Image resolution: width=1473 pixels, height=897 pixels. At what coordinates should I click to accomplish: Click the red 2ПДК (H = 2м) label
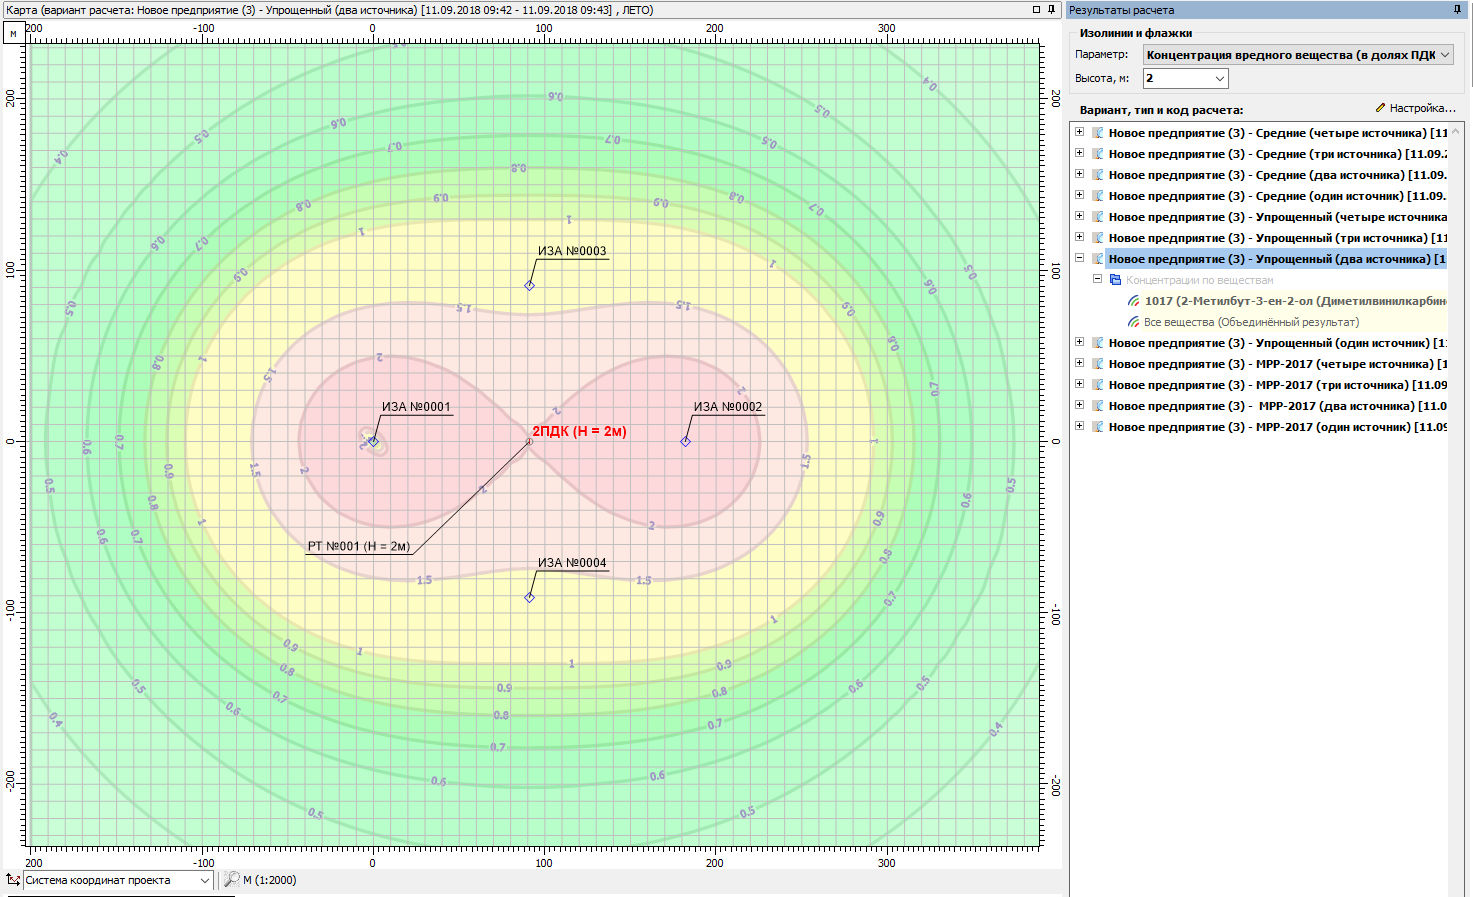pyautogui.click(x=579, y=432)
